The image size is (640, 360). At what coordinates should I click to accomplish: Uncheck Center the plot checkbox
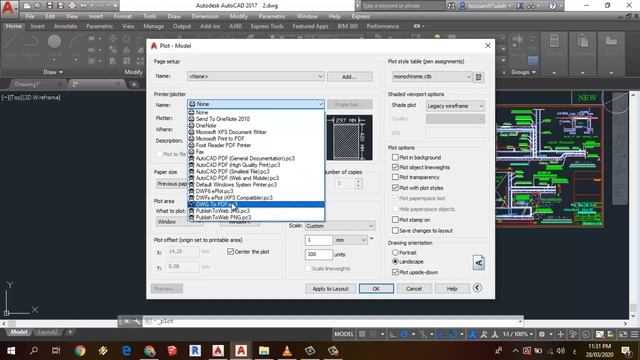[231, 252]
